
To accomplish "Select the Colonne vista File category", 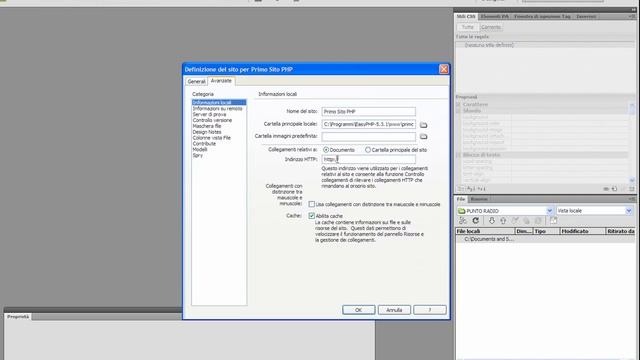I will point(212,138).
